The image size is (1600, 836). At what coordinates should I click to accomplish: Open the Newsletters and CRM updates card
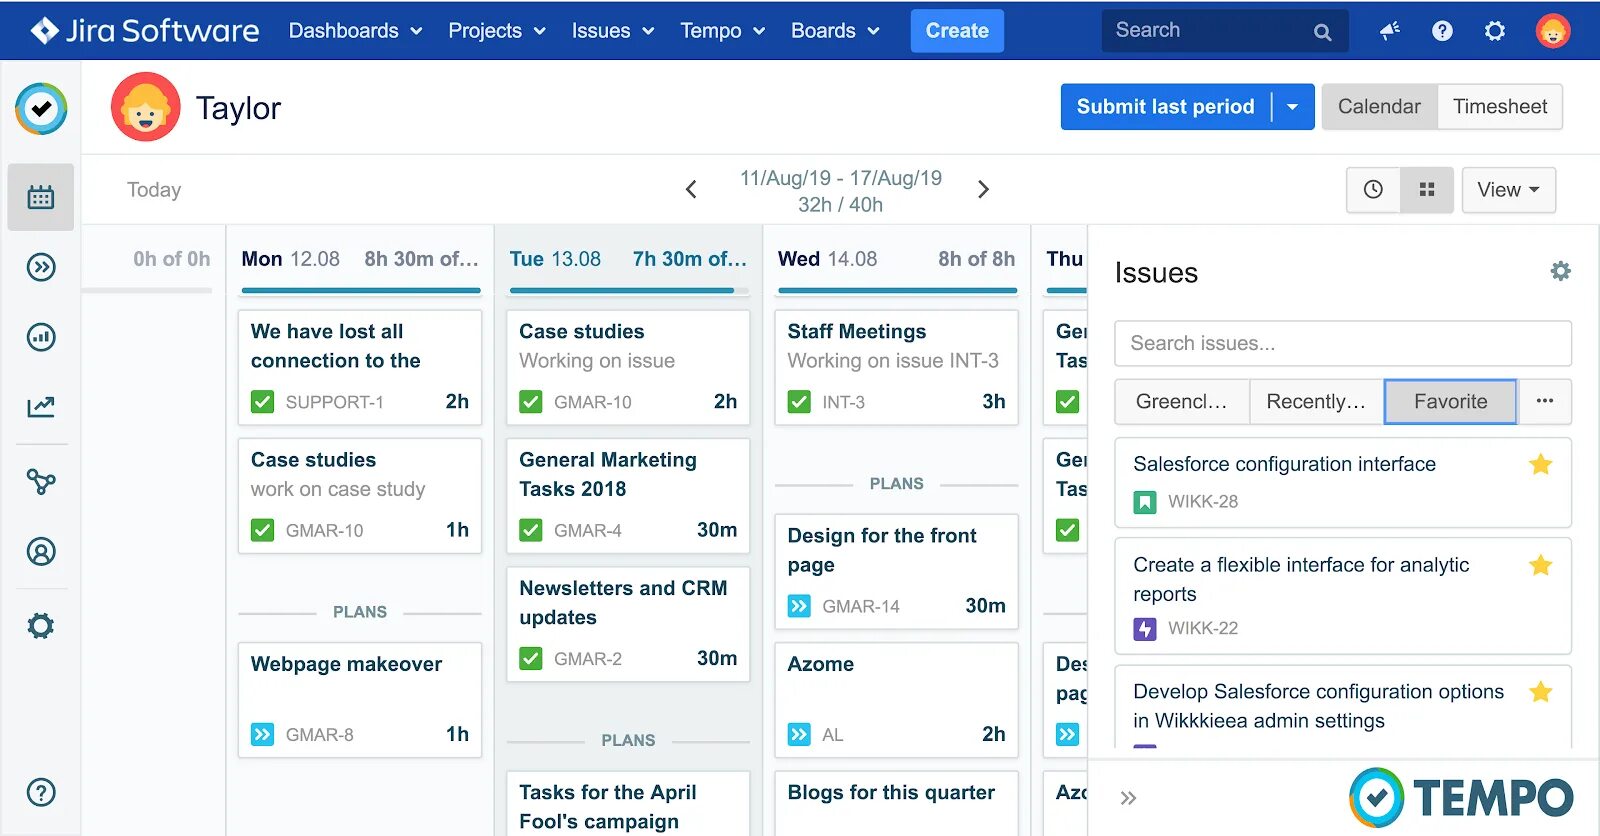tap(628, 624)
